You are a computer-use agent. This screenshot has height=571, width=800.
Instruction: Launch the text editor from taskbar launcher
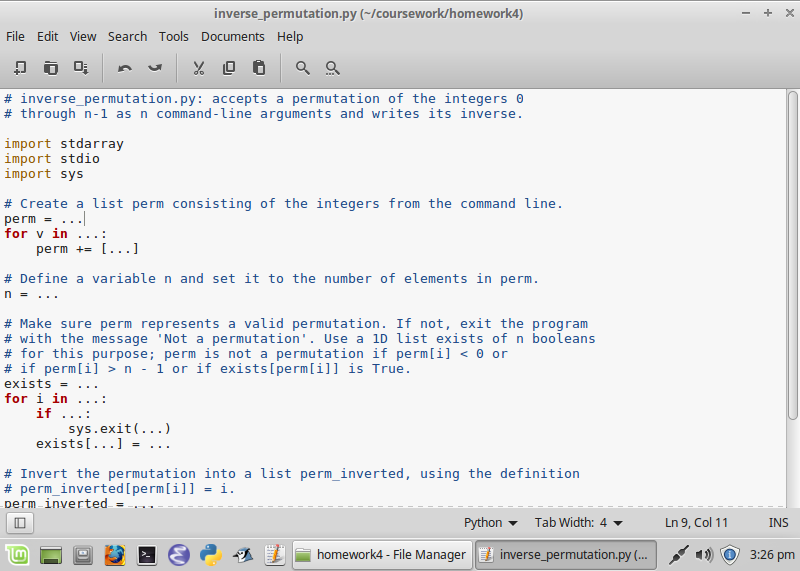point(274,555)
